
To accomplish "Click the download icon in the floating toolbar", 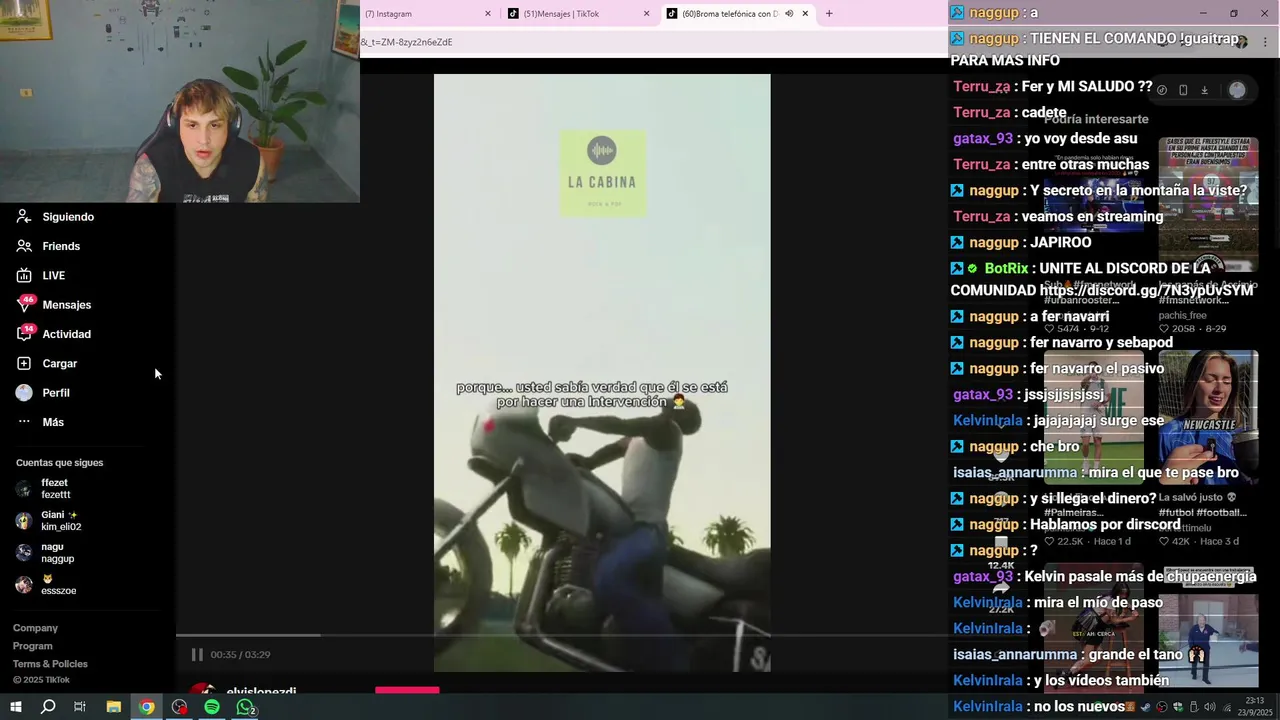I will pos(1204,90).
